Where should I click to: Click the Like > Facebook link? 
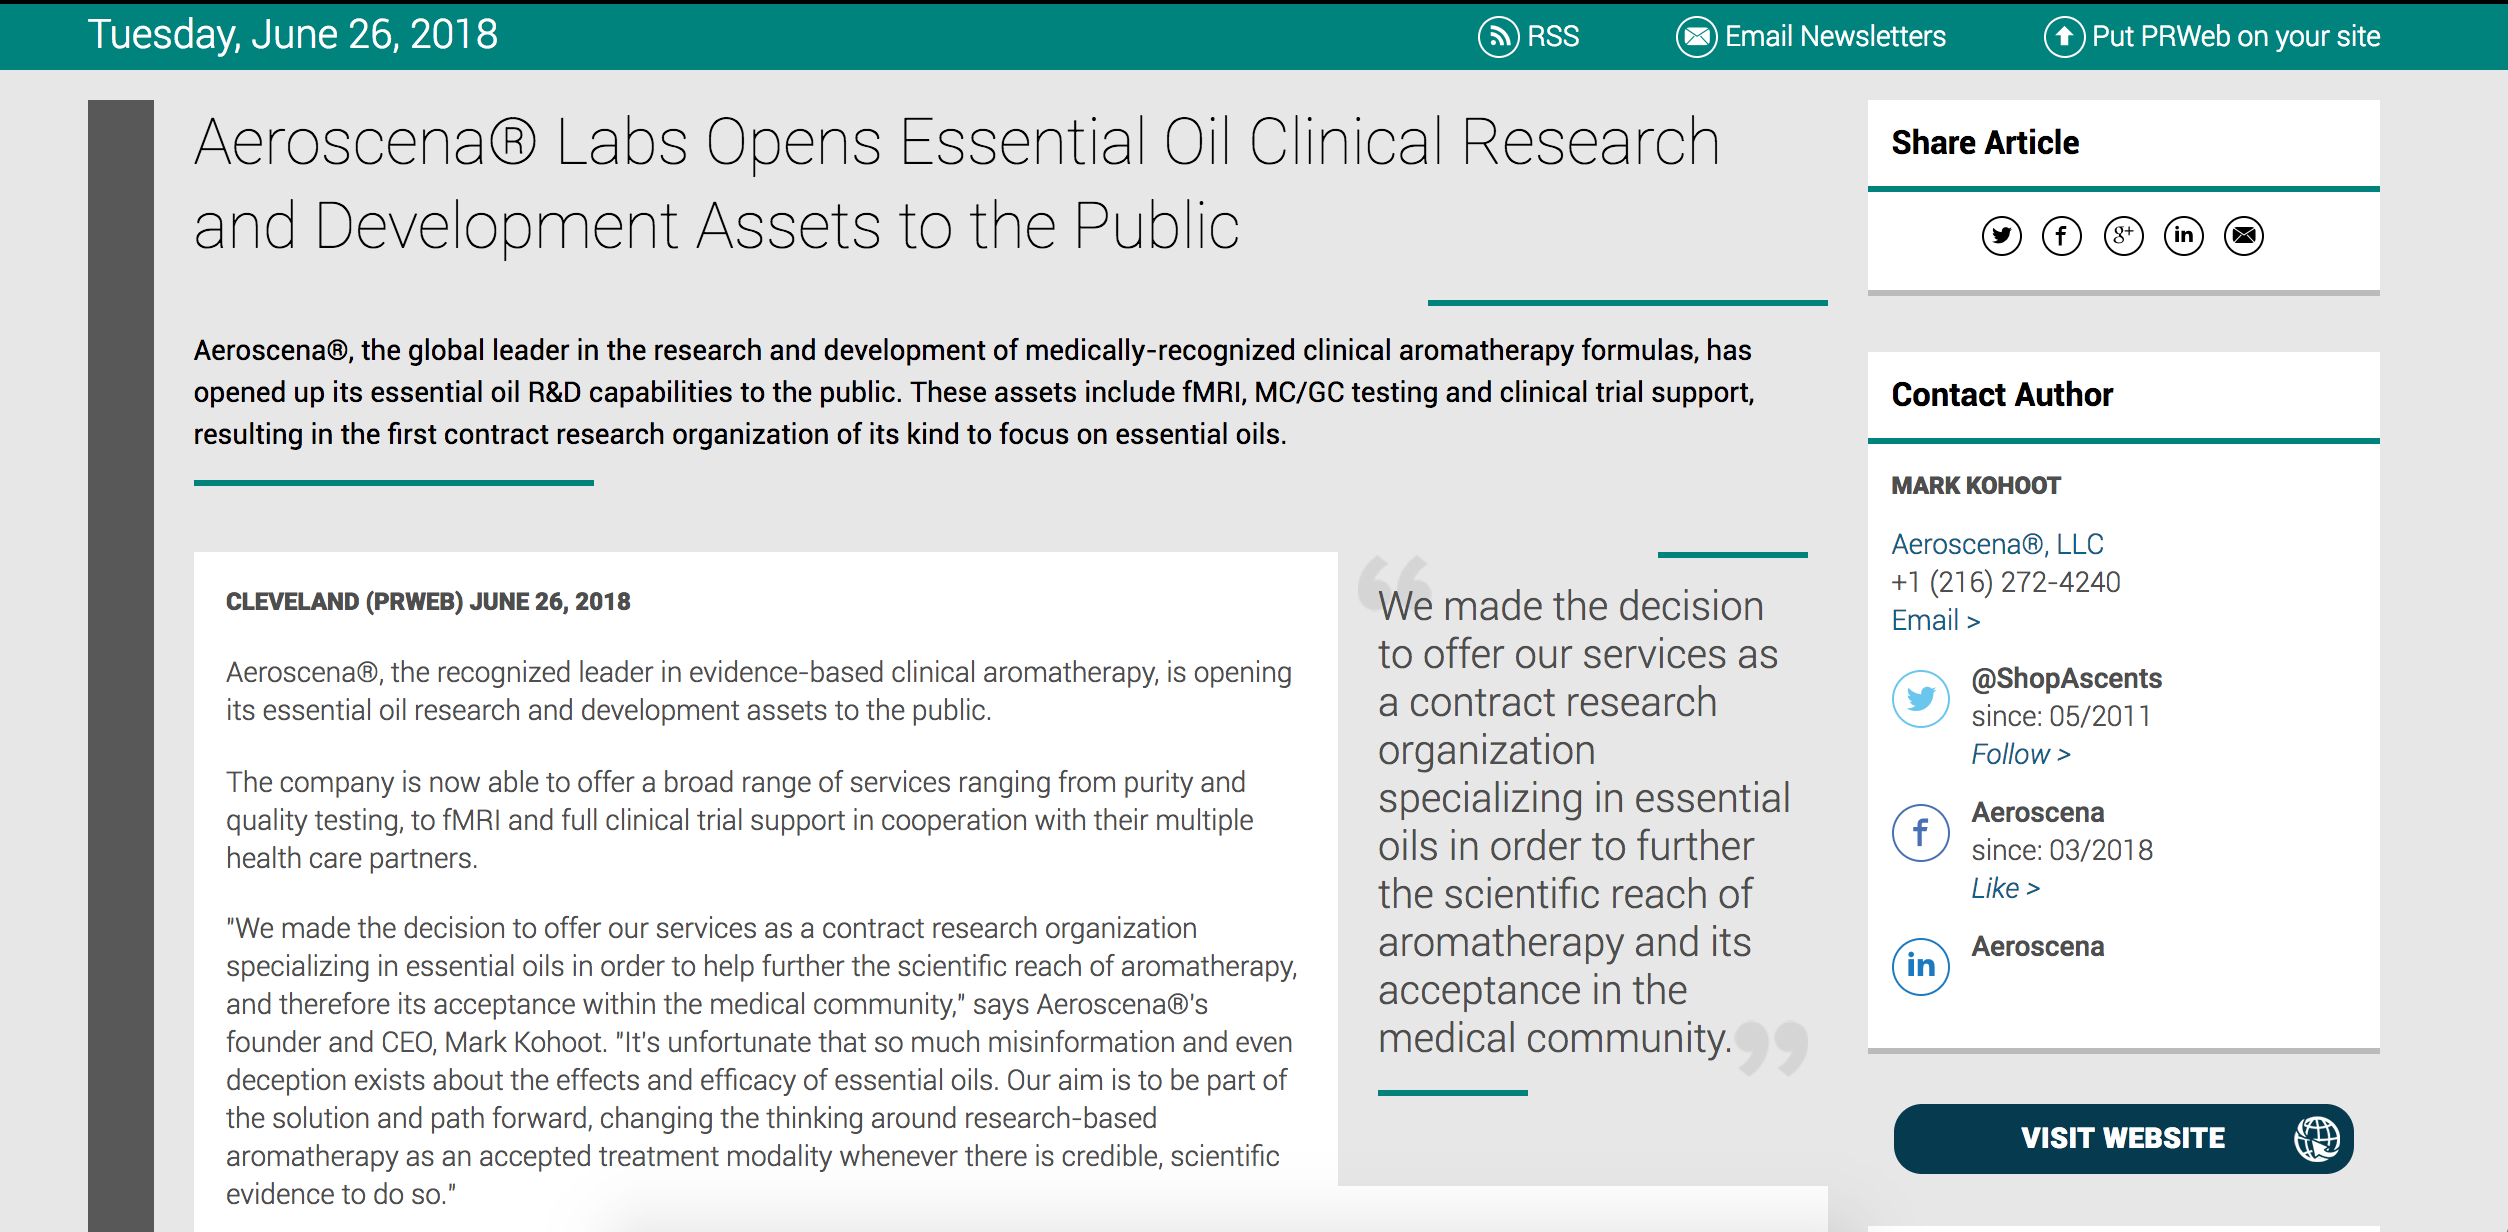tap(2005, 888)
